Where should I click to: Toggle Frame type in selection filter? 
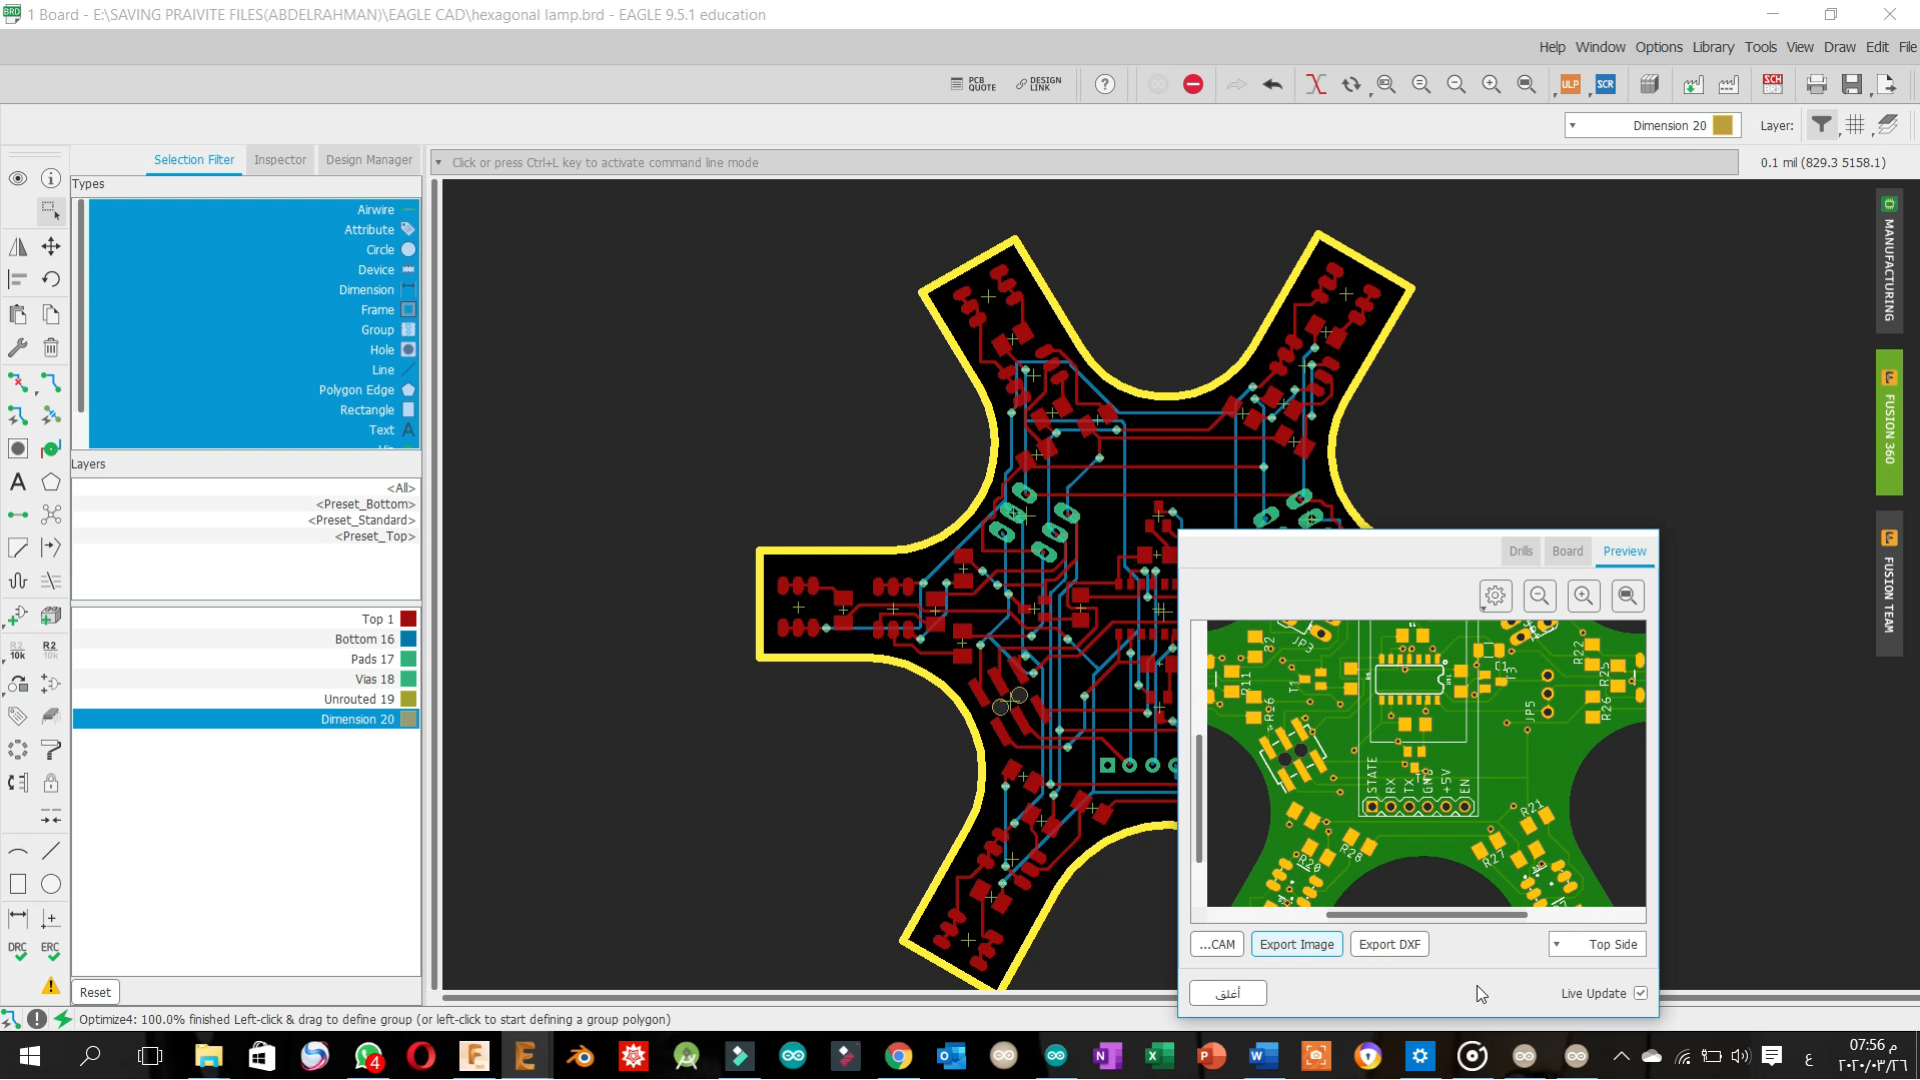coord(252,310)
